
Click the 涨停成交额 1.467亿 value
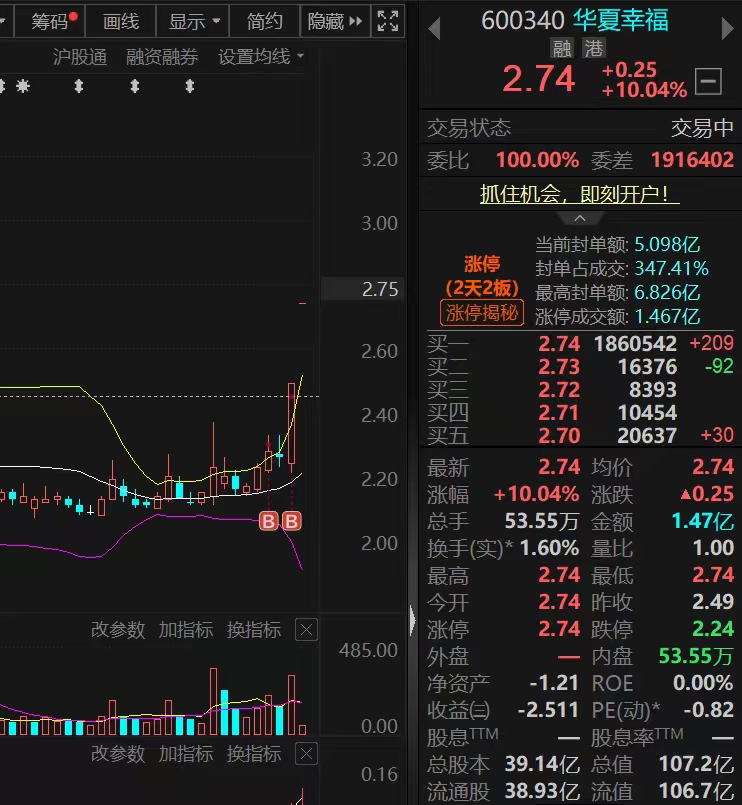coord(667,316)
